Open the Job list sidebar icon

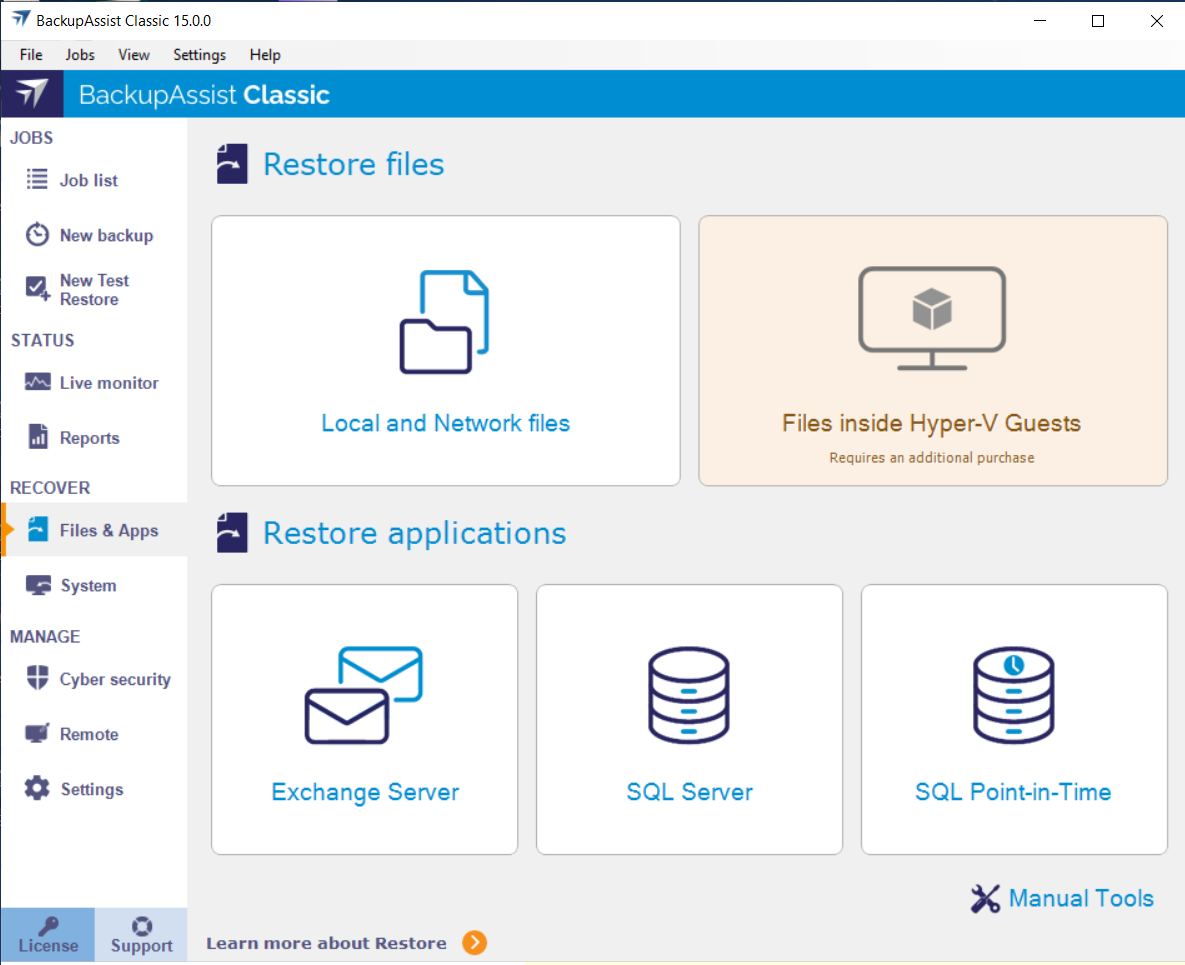click(x=37, y=180)
